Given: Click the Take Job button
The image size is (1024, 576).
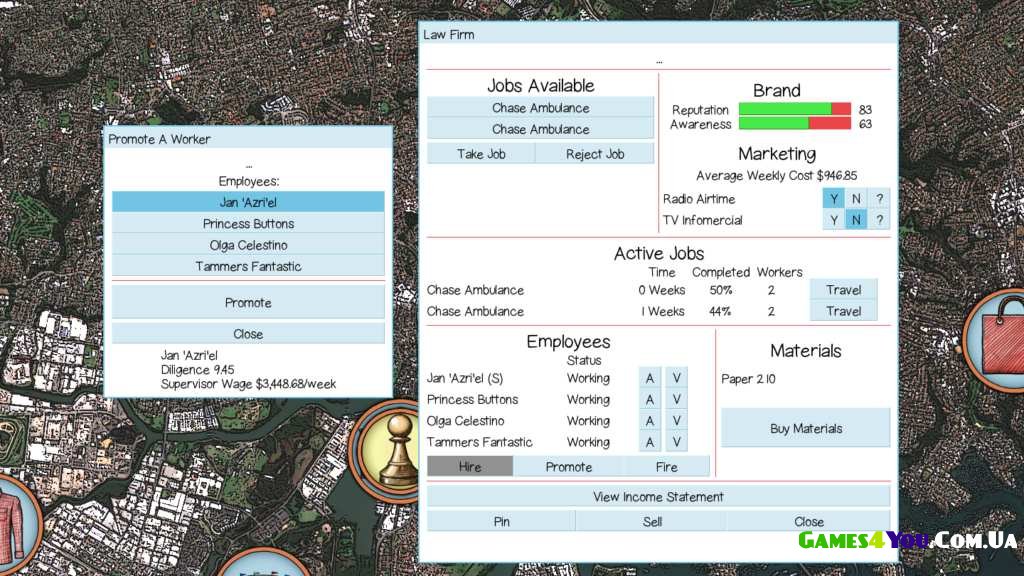Looking at the screenshot, I should coord(481,154).
